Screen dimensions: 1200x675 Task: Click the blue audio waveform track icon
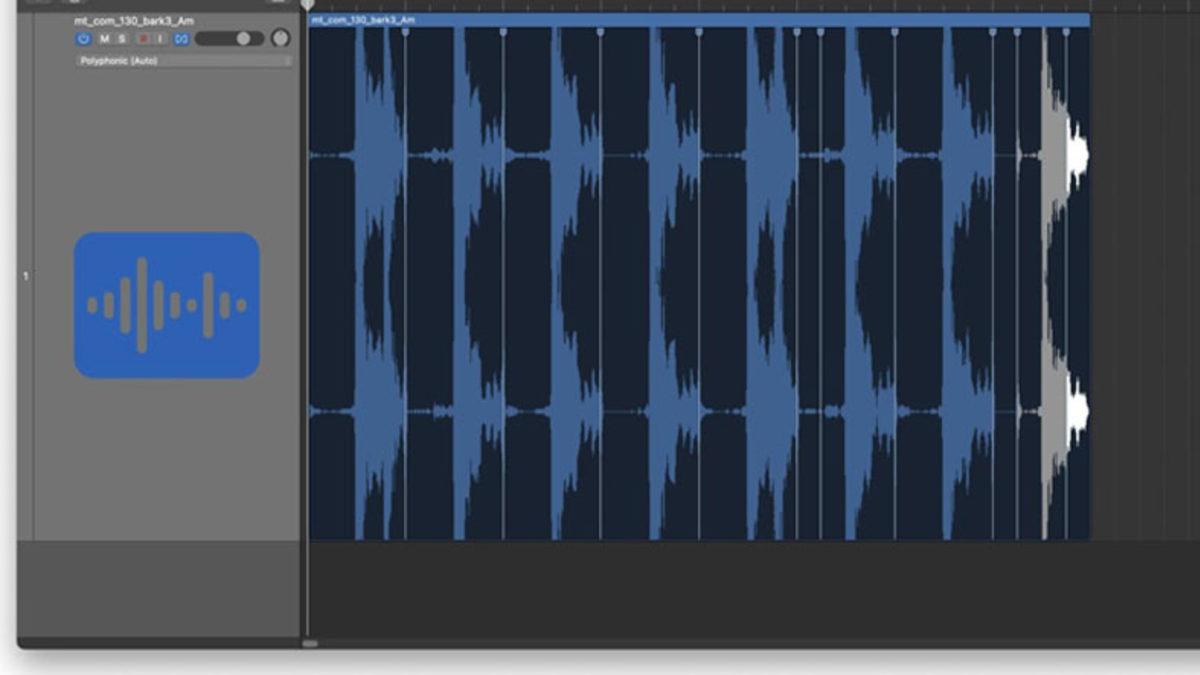point(167,305)
